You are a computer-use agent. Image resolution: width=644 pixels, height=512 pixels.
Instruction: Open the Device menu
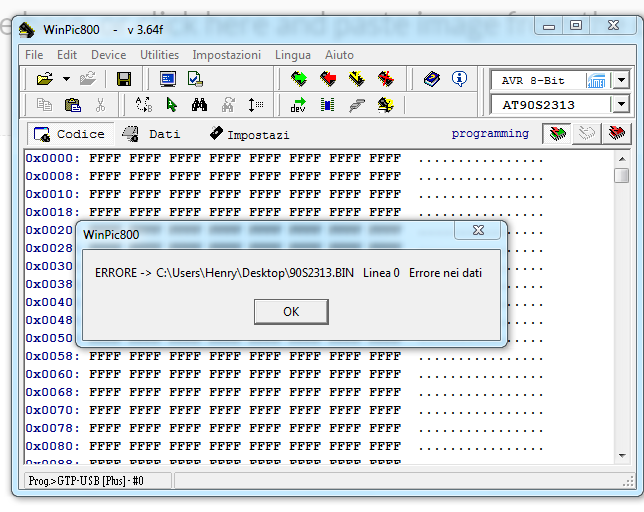point(109,55)
